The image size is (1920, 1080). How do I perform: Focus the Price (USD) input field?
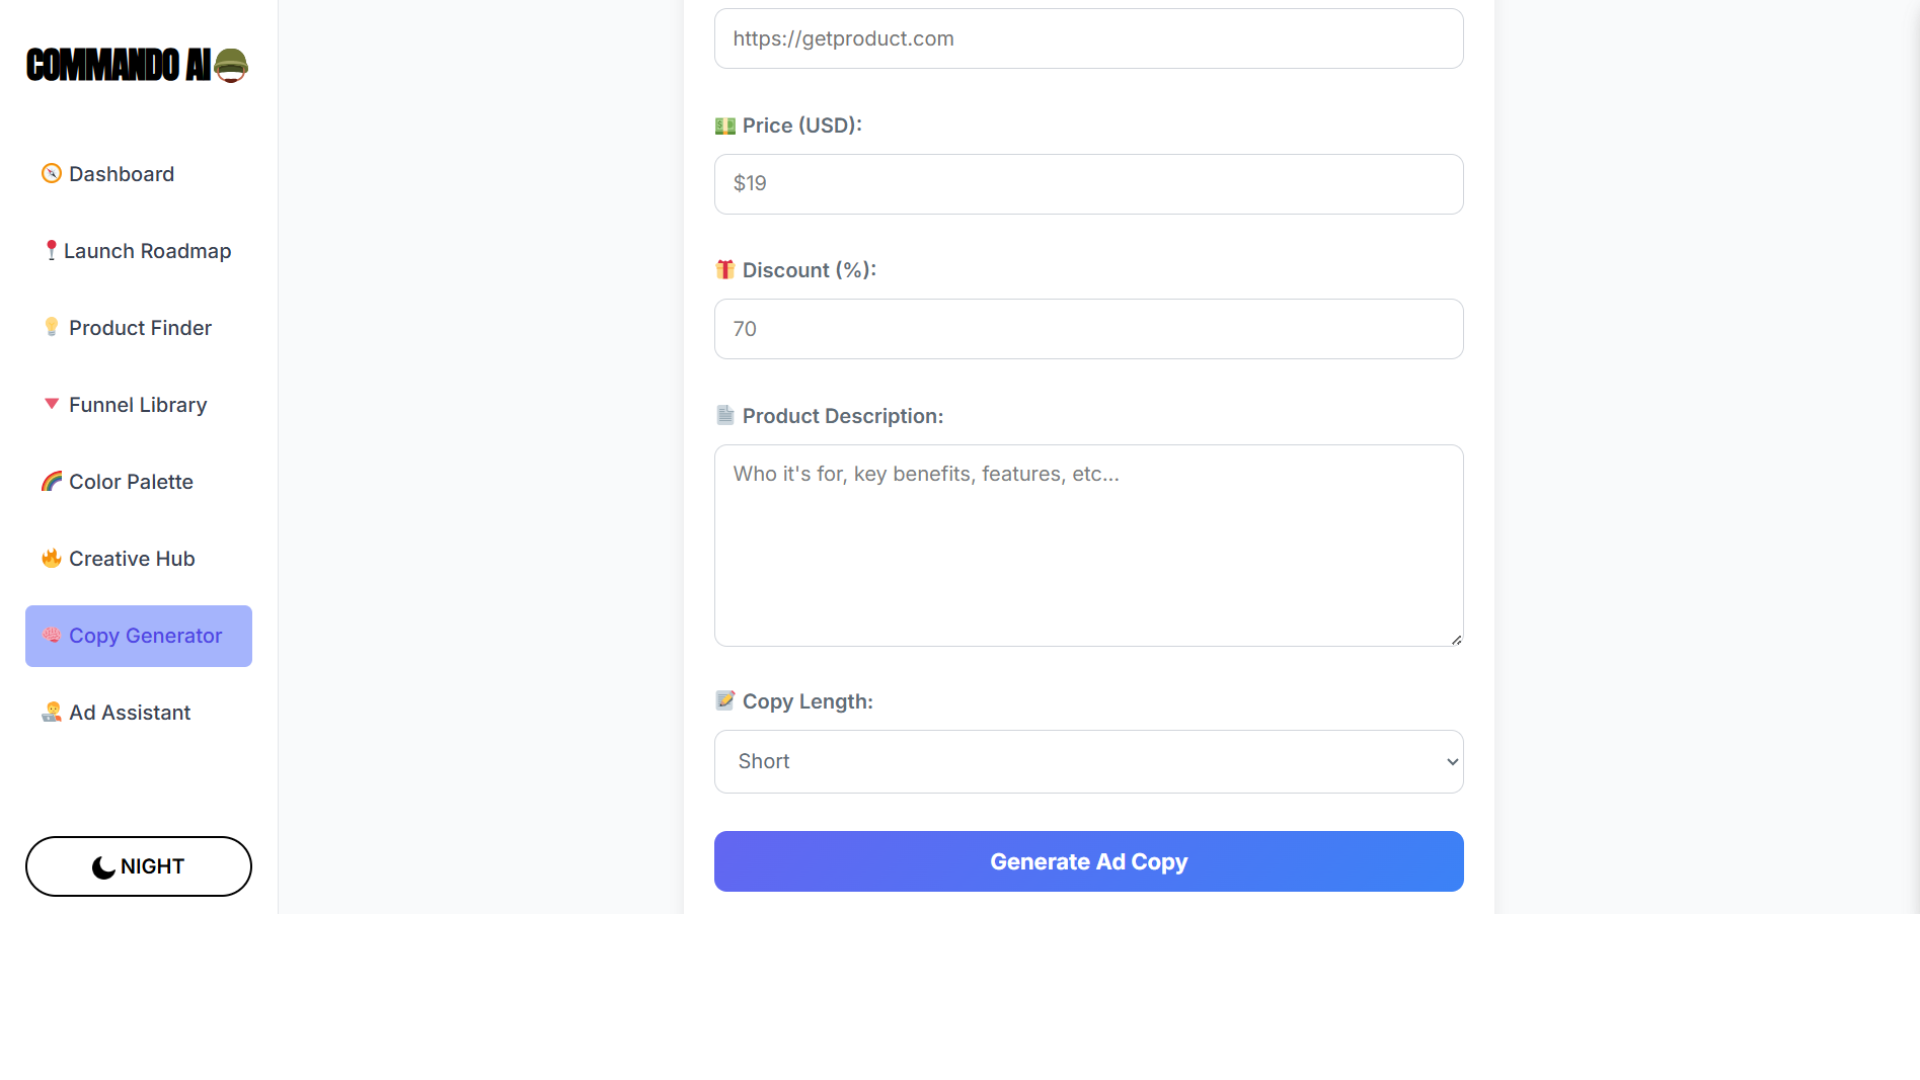coord(1088,184)
